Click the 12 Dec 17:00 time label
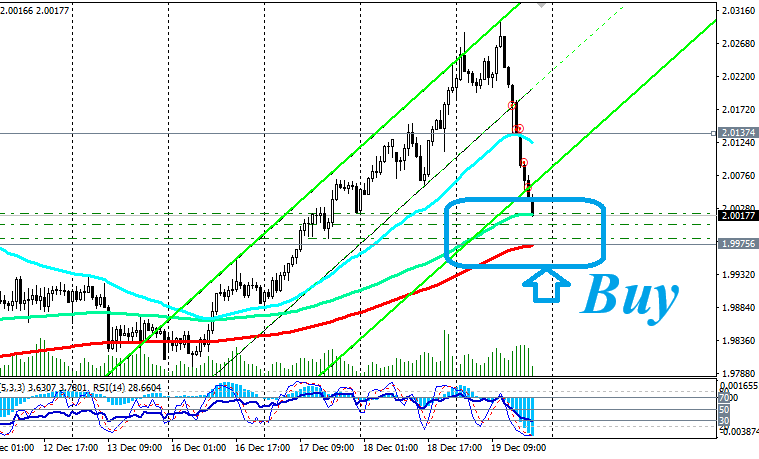The image size is (759, 459). 70,447
